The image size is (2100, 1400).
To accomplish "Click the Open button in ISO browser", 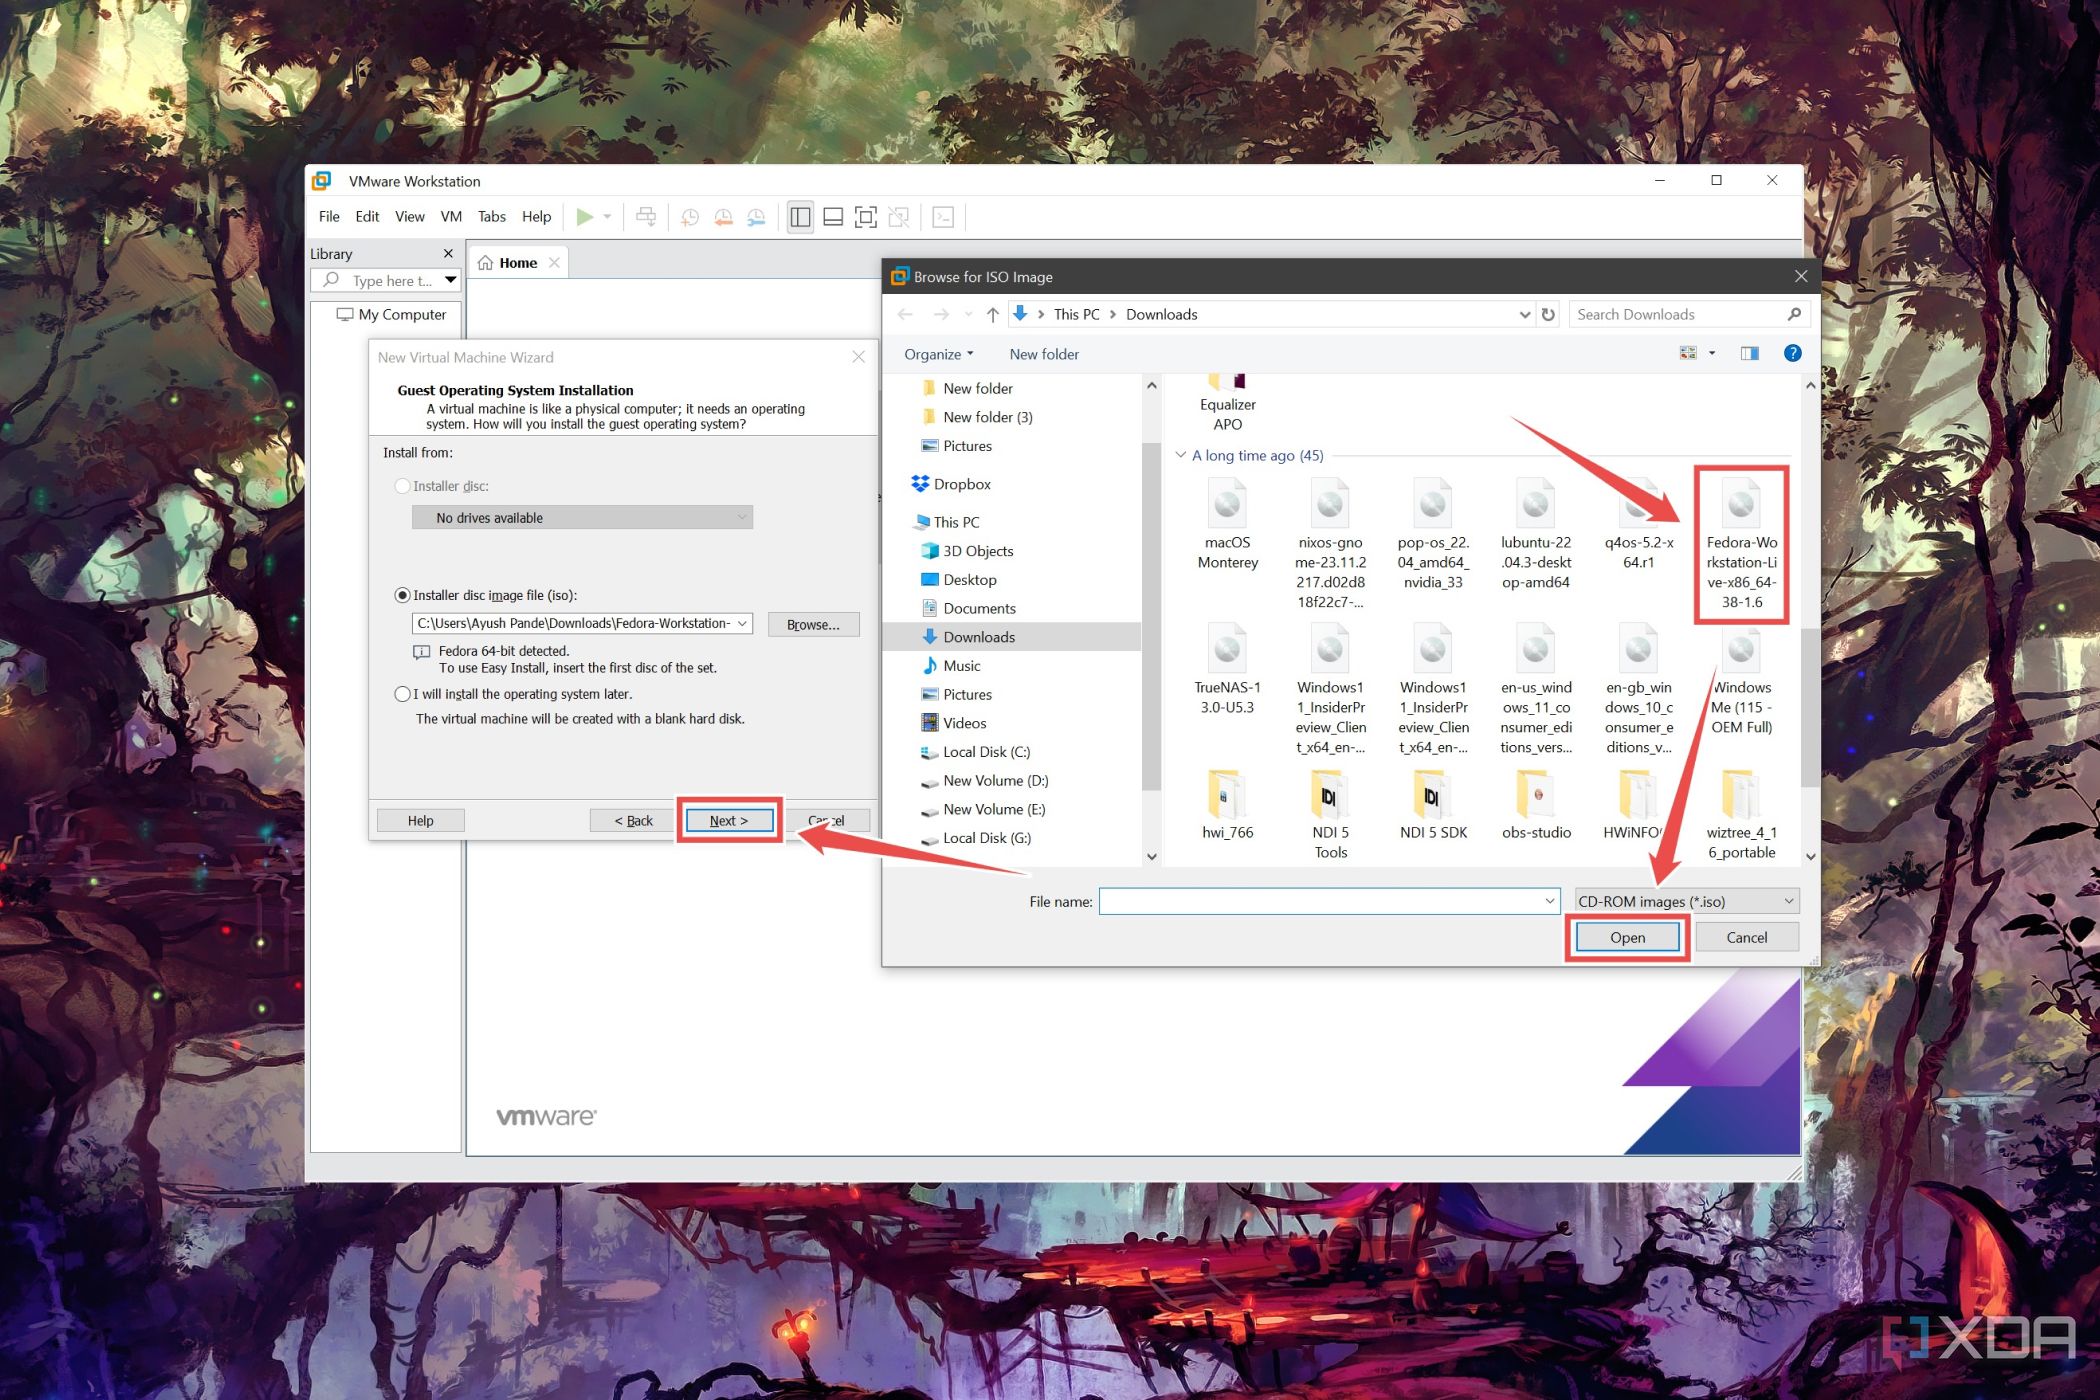I will tap(1627, 936).
